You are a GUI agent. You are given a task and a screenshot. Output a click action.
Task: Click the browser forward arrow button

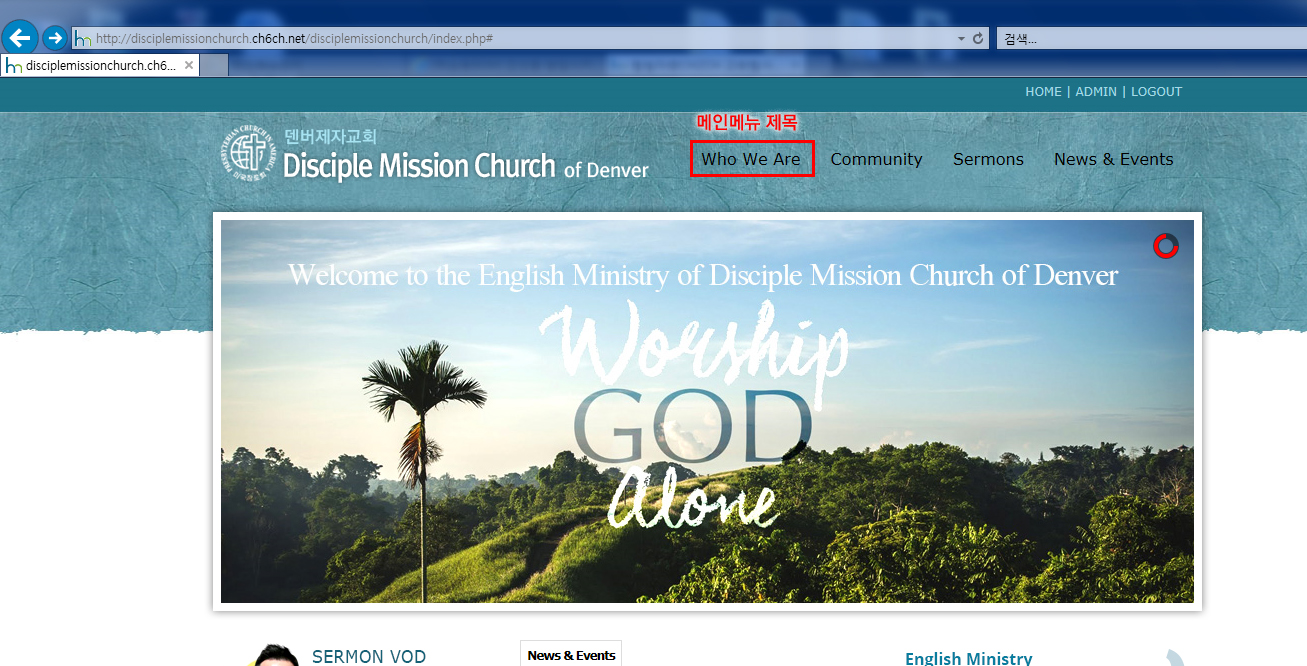55,39
